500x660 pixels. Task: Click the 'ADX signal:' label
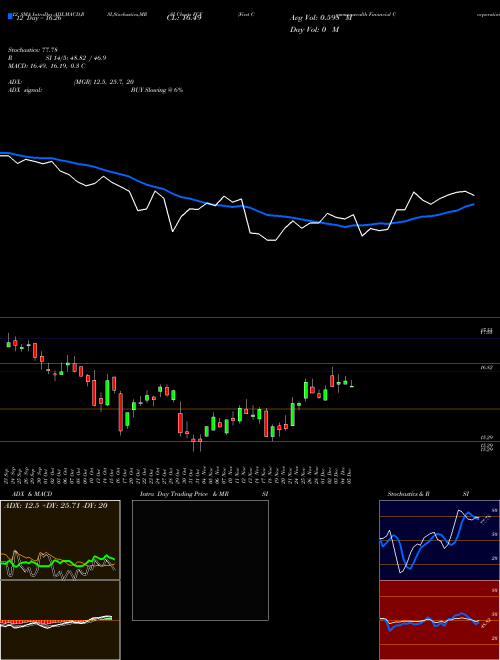click(25, 90)
